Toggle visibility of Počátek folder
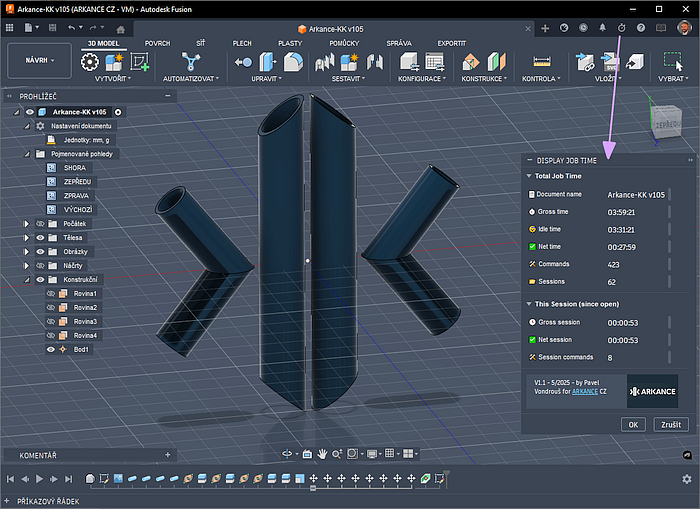 pos(40,224)
